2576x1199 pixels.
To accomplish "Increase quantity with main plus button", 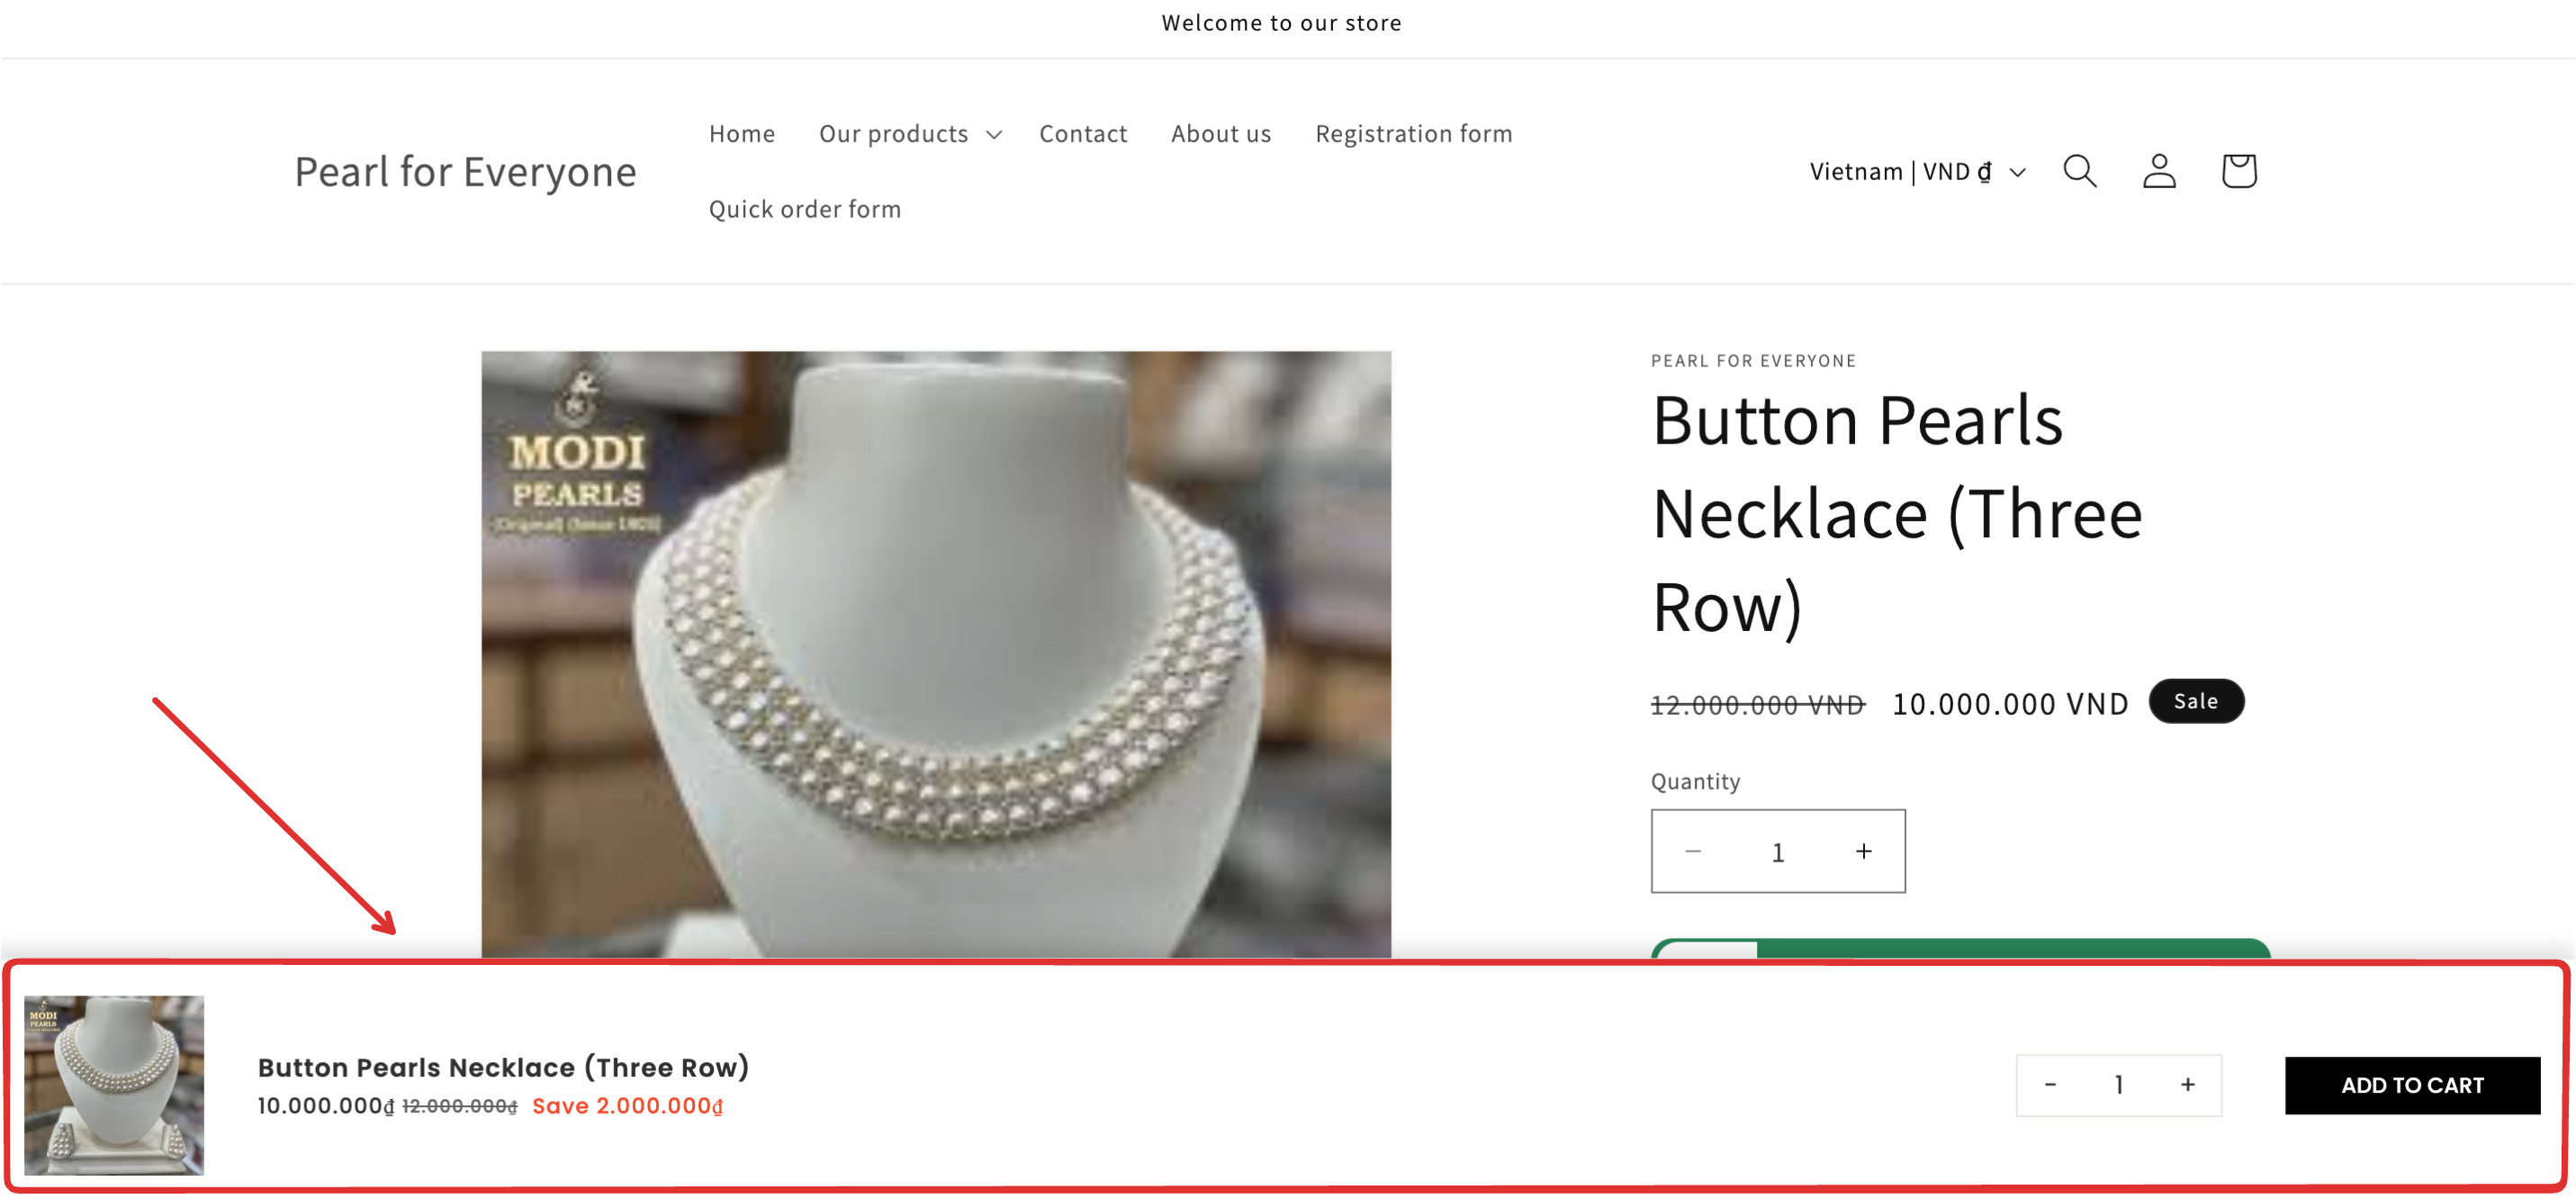I will (x=1863, y=851).
